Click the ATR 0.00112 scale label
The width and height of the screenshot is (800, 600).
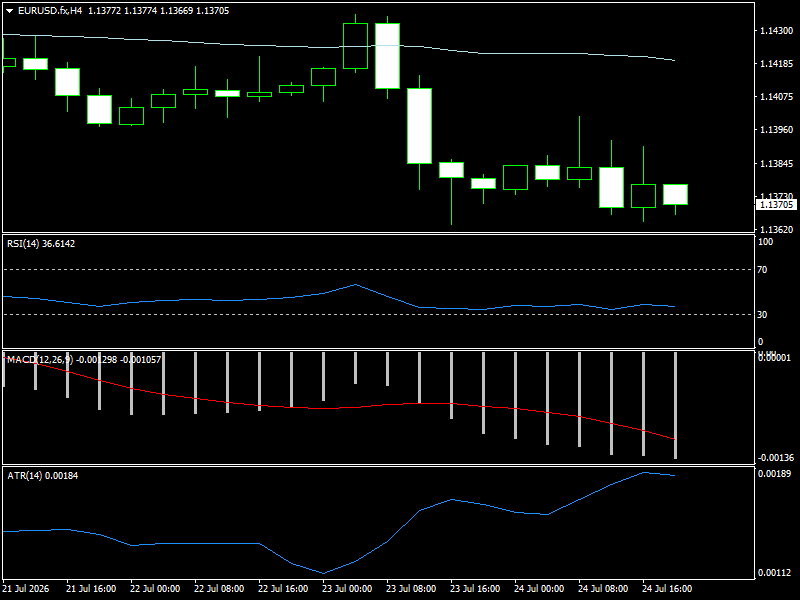point(774,573)
